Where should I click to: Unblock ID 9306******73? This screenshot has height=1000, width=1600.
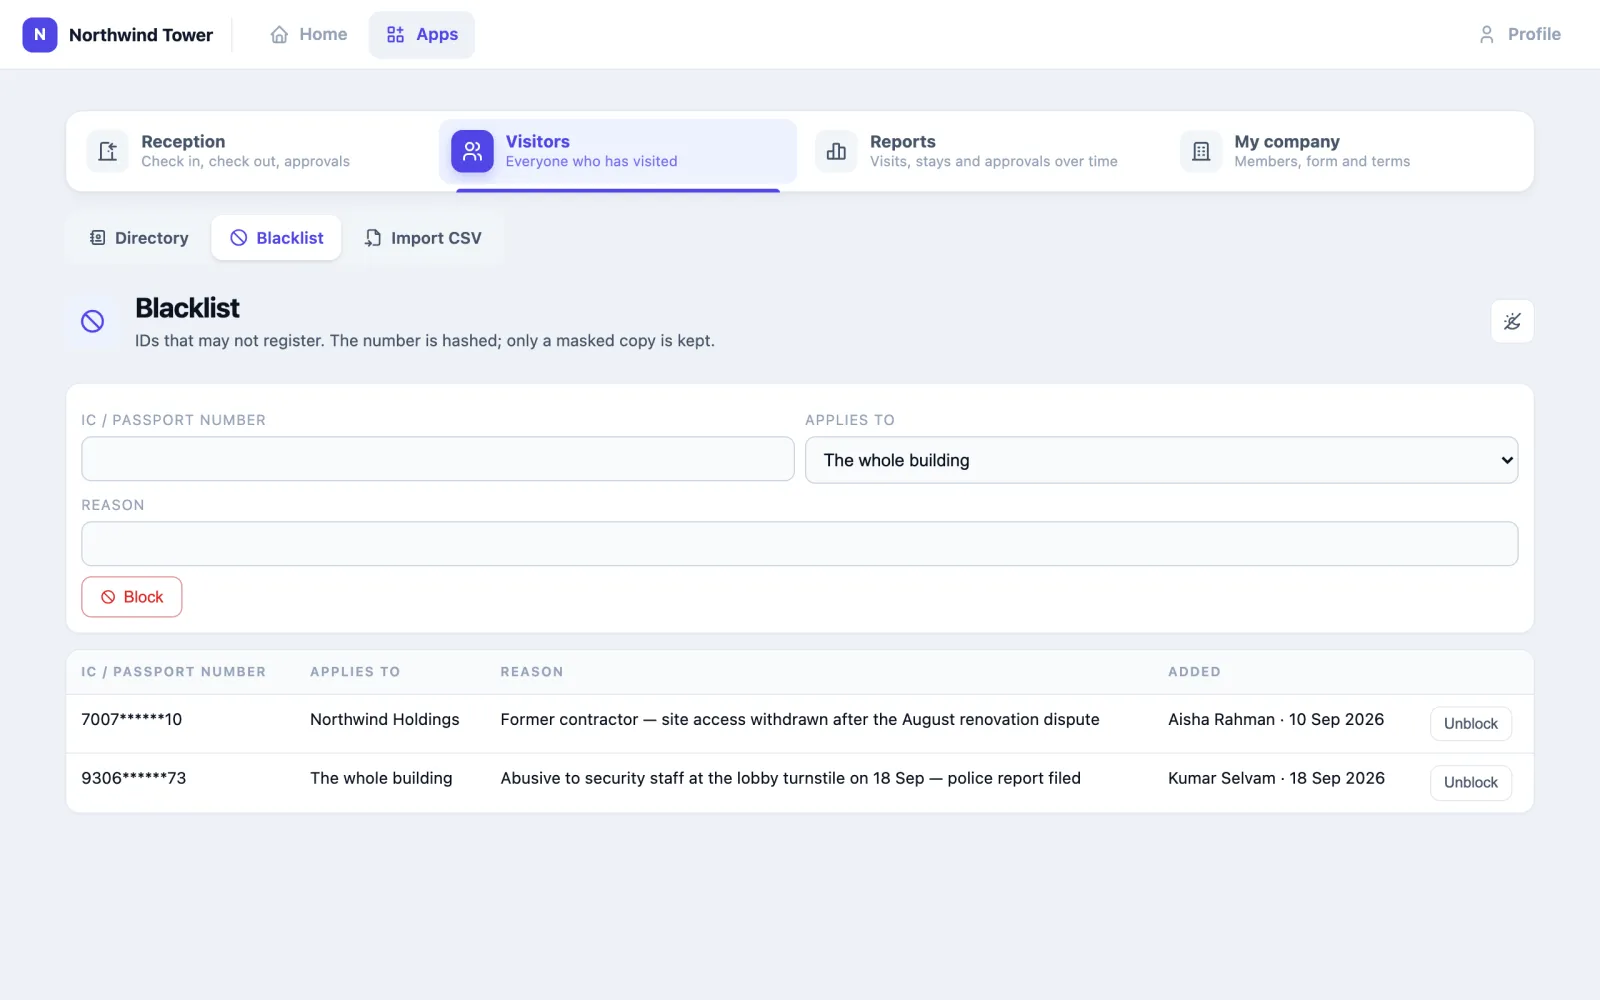click(x=1471, y=783)
